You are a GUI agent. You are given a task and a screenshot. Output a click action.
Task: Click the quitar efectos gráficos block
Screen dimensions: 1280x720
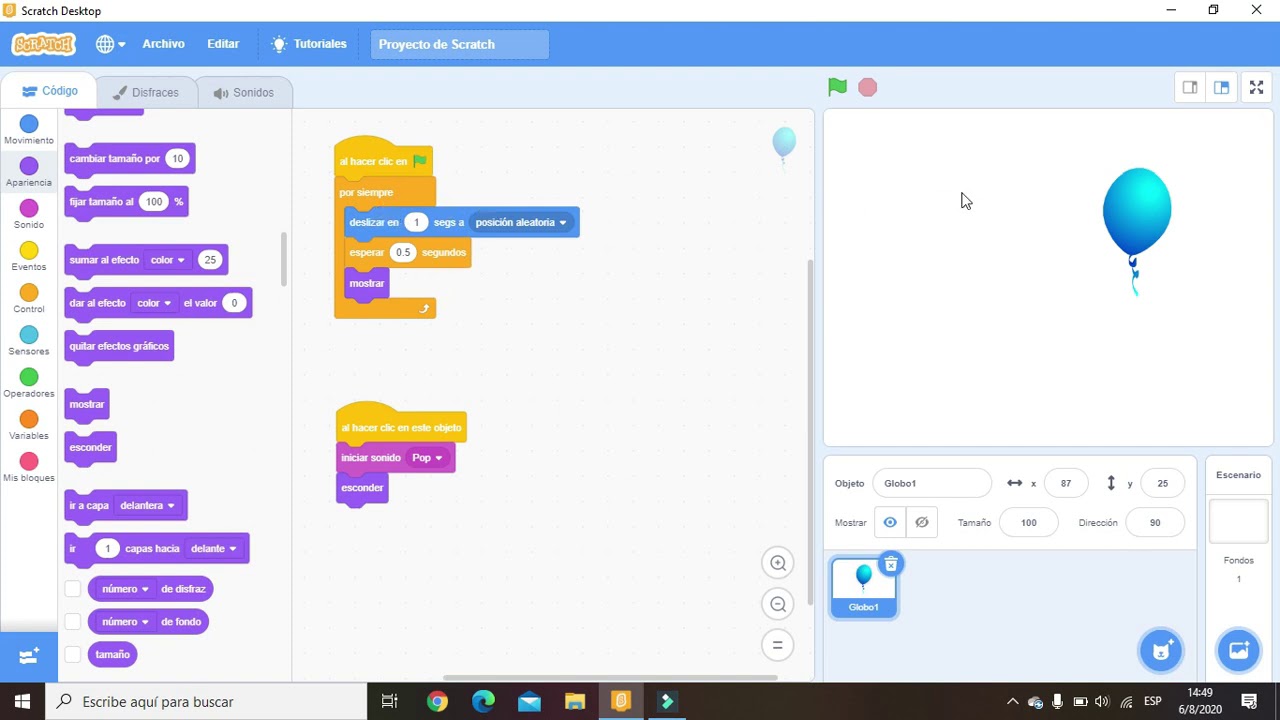119,346
